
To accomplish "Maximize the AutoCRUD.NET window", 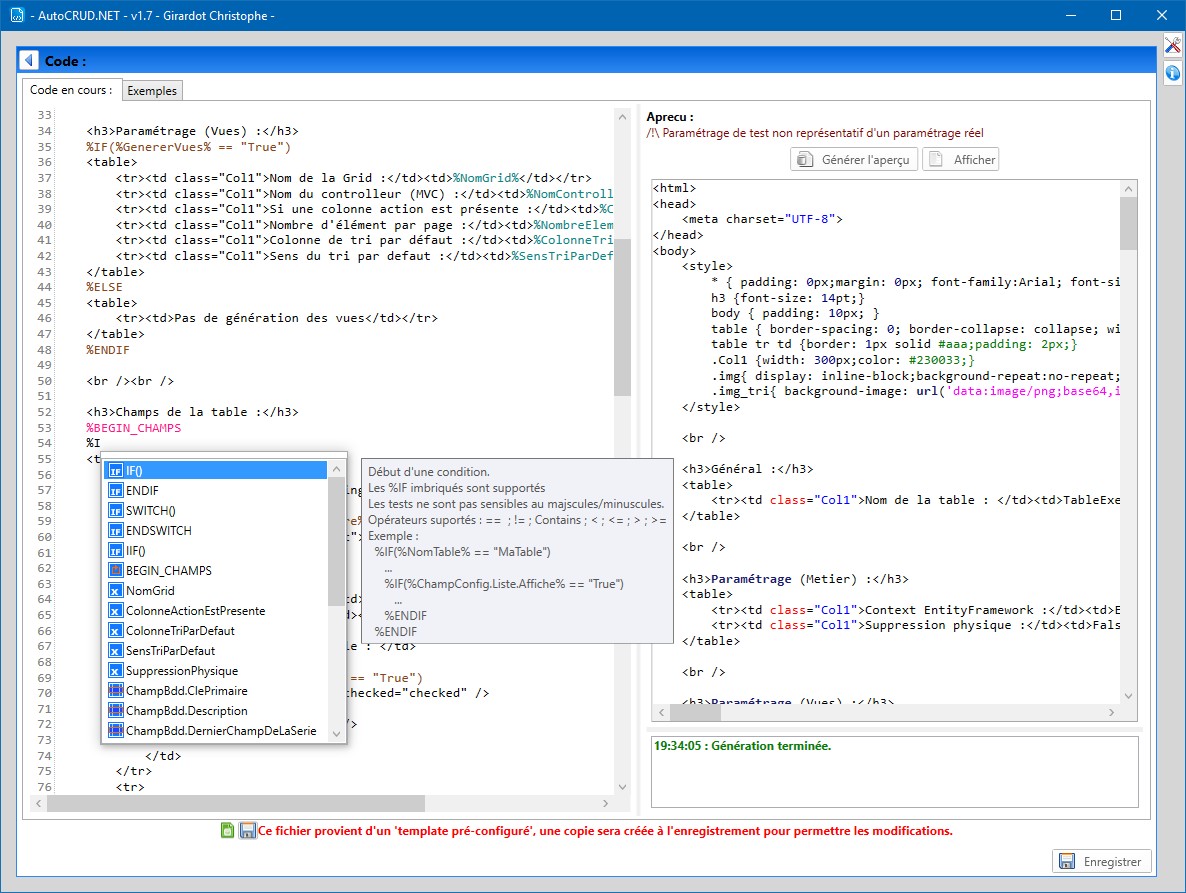I will (x=1116, y=15).
